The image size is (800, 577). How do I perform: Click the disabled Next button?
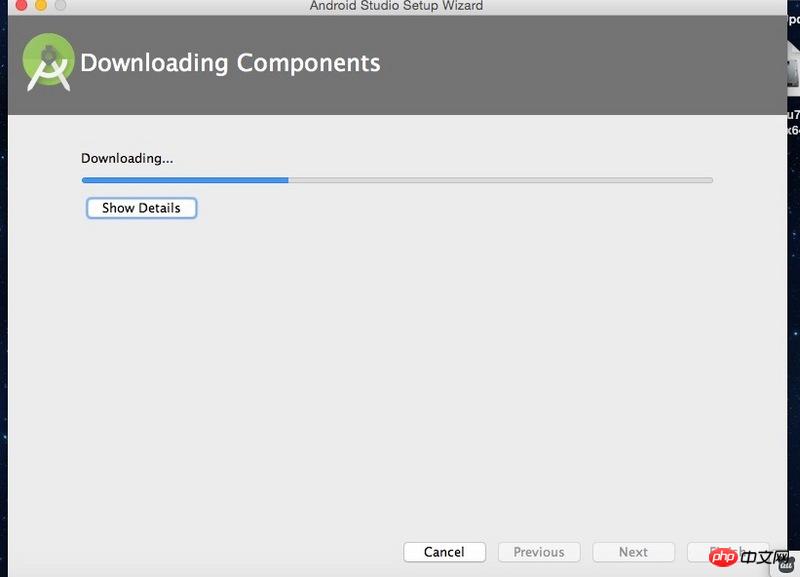[x=633, y=552]
